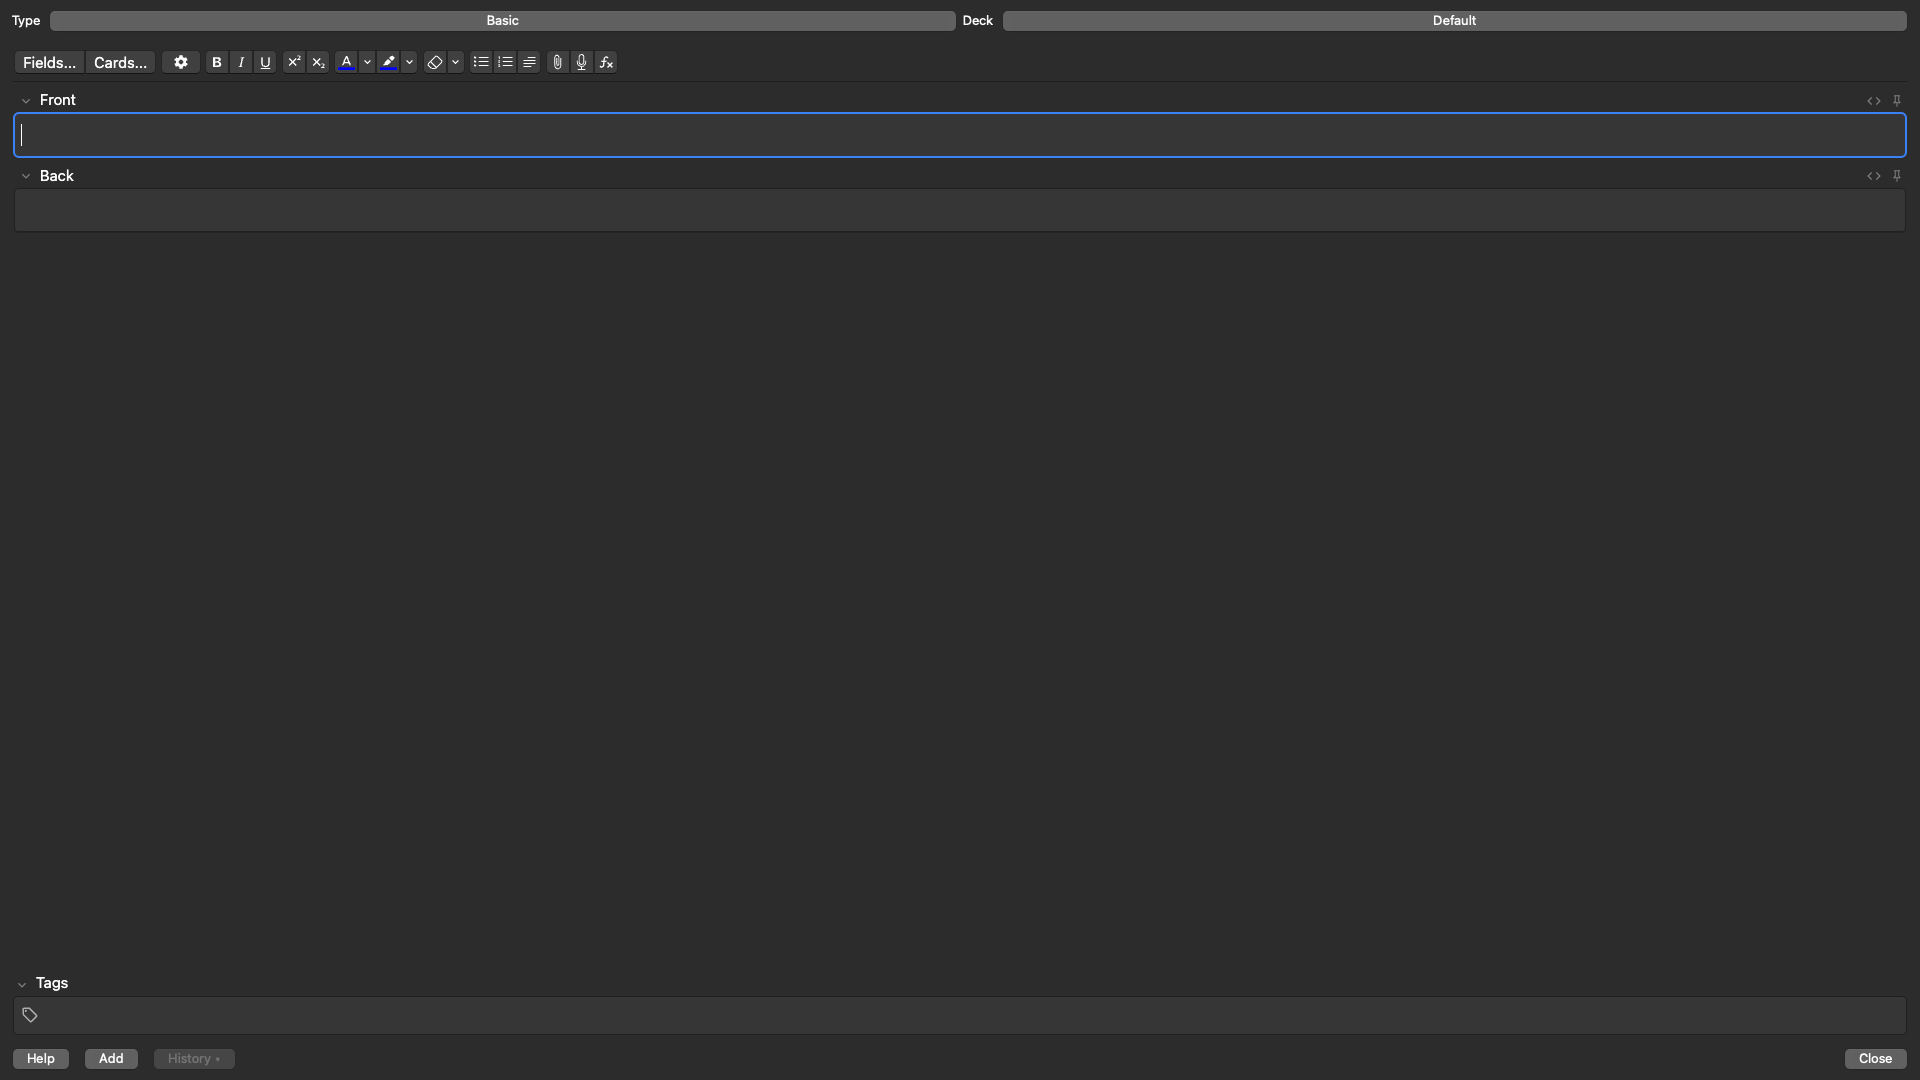1920x1080 pixels.
Task: Enable italic formatting
Action: coord(241,62)
